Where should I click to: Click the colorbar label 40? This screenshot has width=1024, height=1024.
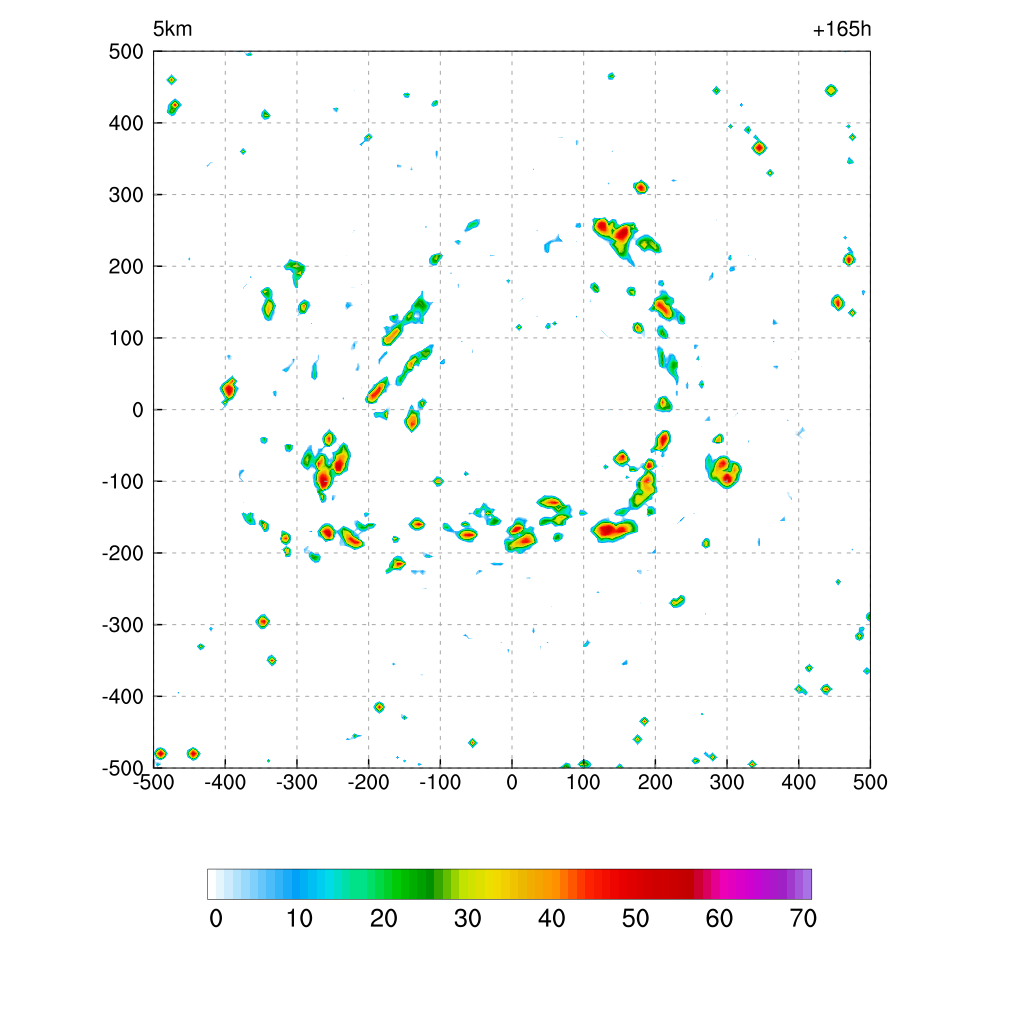click(x=551, y=919)
